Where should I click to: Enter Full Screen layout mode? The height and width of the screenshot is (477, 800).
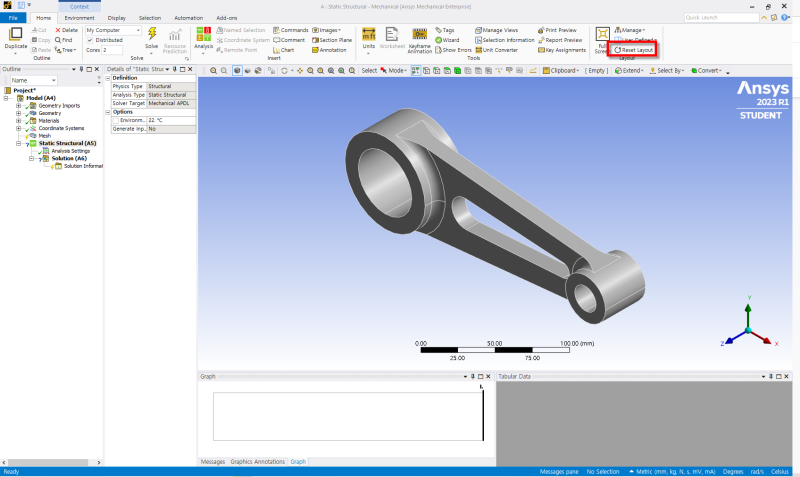click(x=602, y=34)
